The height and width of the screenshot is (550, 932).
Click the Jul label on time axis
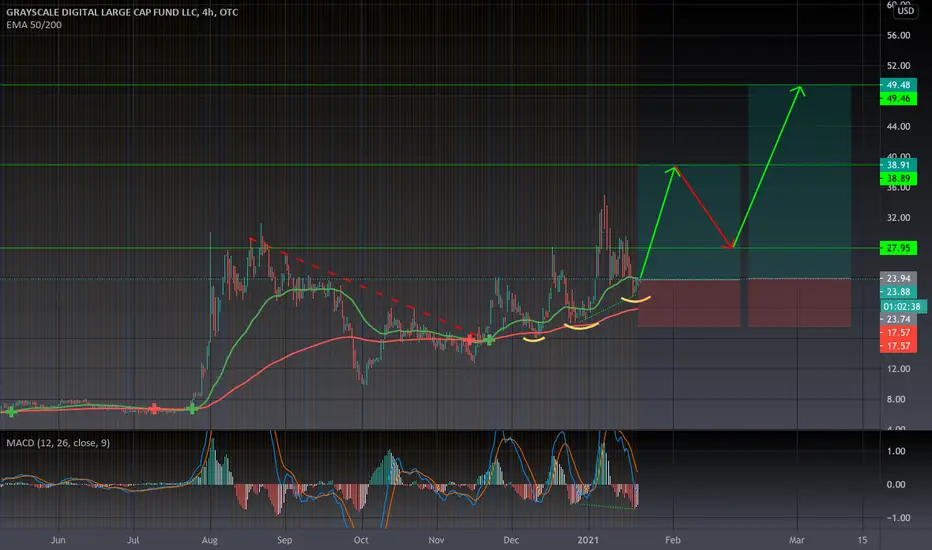(x=133, y=540)
